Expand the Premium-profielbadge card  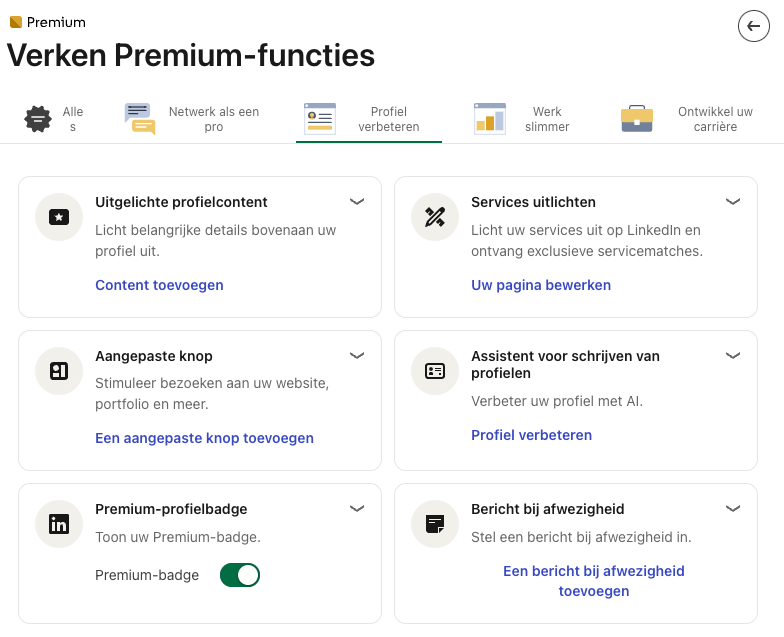[x=357, y=508]
